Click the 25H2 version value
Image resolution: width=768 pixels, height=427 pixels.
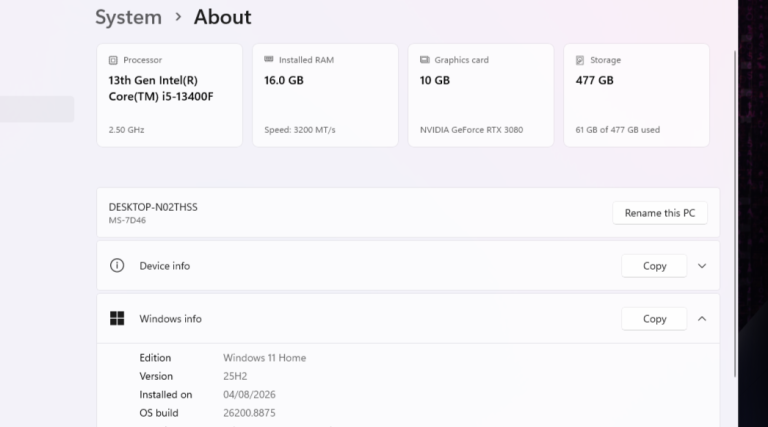point(235,376)
